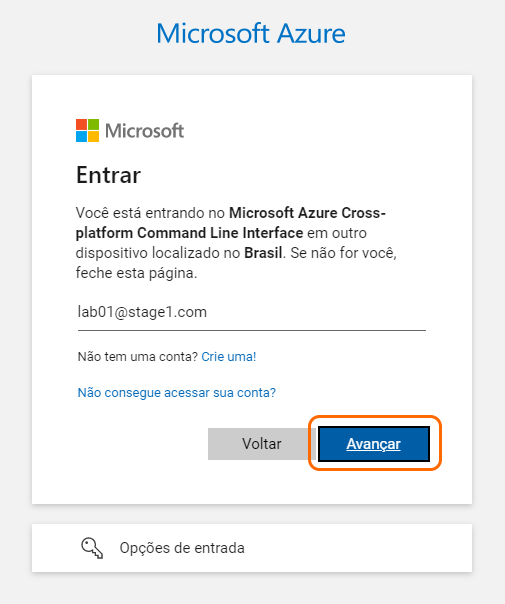Click the bold Brasil location text
The image size is (505, 604).
click(263, 253)
